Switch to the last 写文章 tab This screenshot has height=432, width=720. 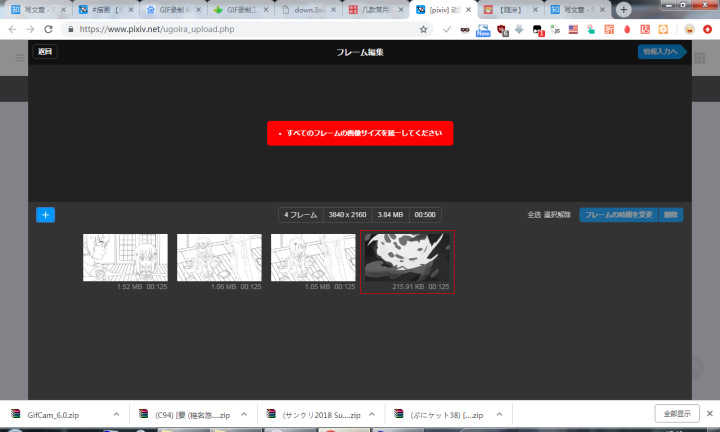click(578, 10)
